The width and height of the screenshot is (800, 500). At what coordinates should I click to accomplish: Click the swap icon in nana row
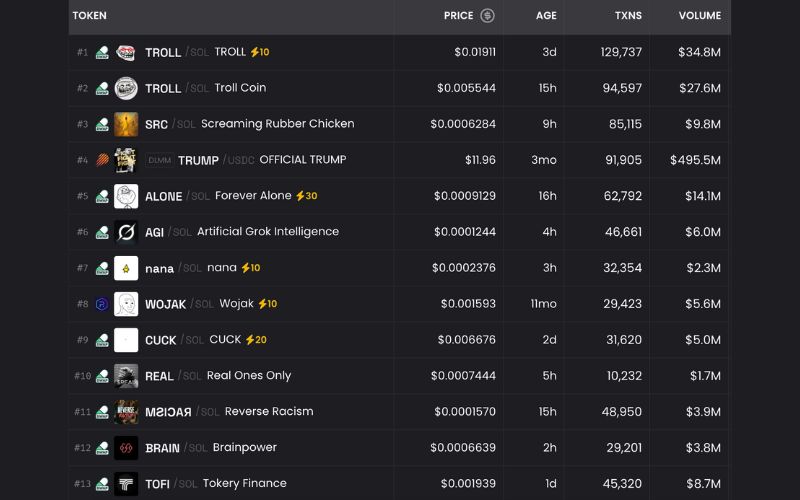pos(102,268)
